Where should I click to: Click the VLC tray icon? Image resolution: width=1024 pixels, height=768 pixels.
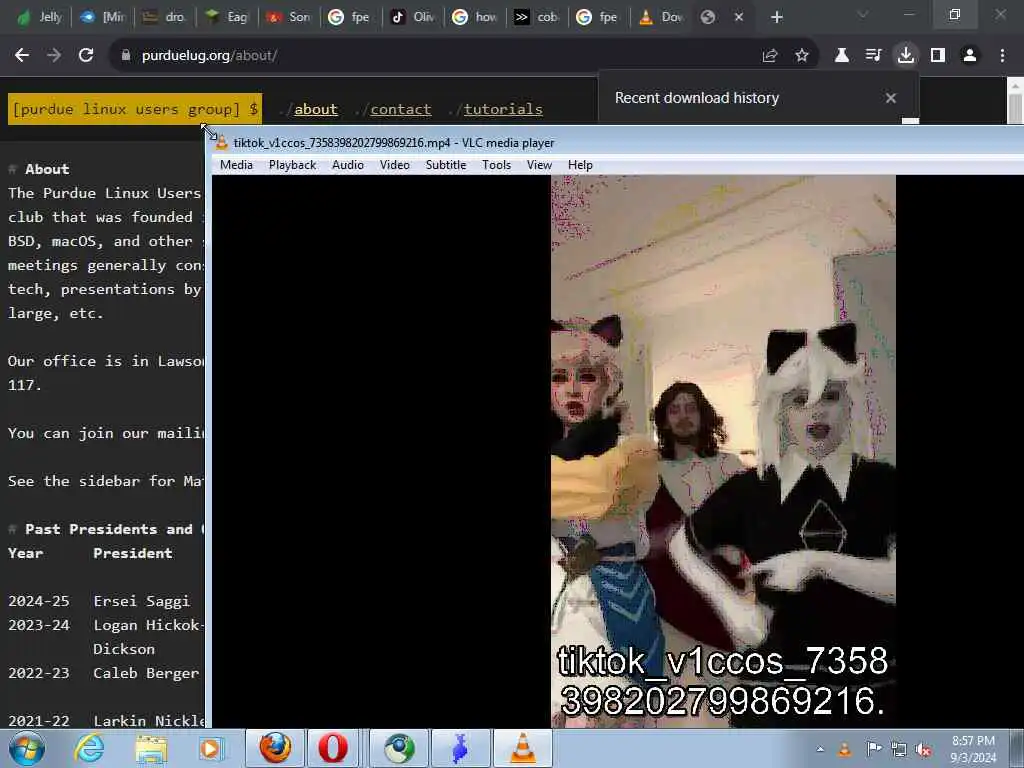pyautogui.click(x=844, y=749)
